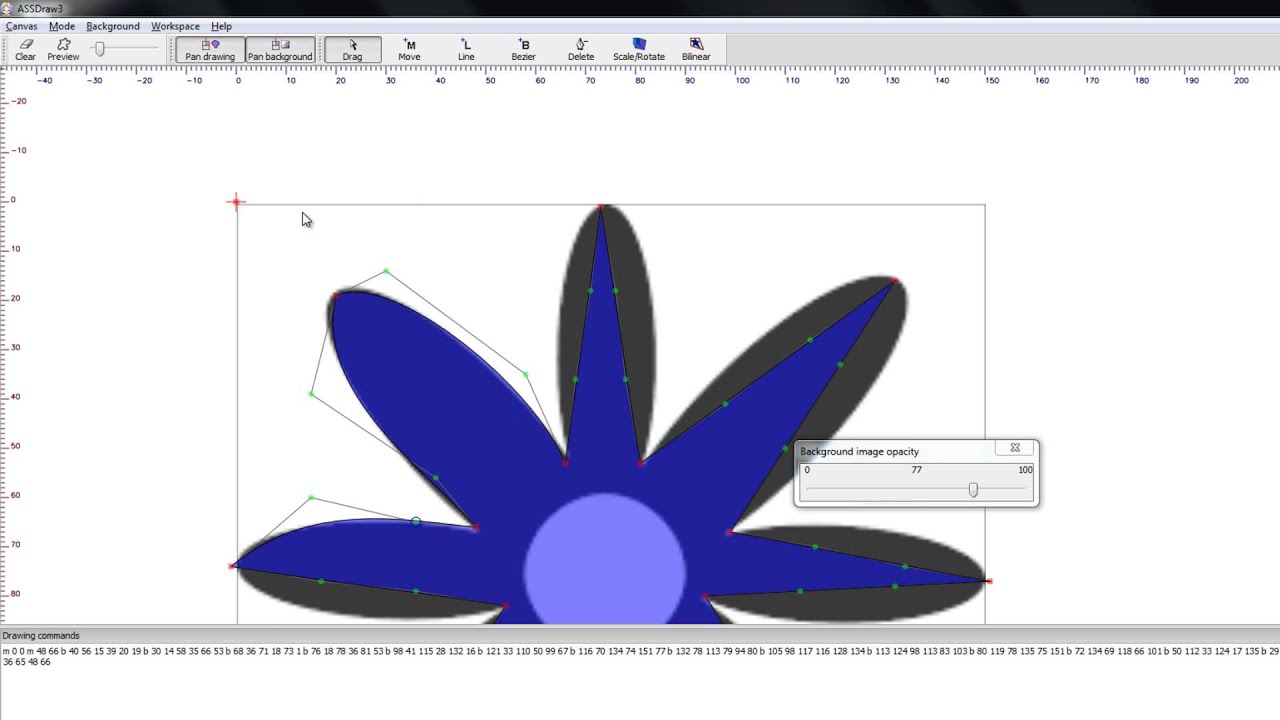Open the Canvas menu
This screenshot has height=720, width=1280.
click(22, 26)
